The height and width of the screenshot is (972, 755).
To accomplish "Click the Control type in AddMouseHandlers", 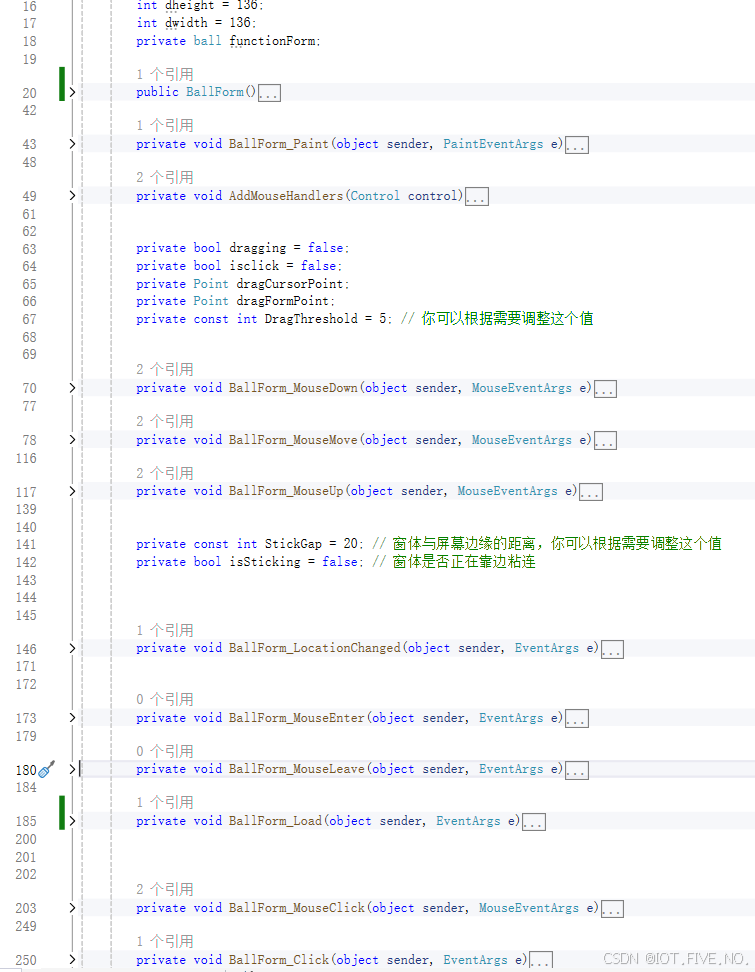I will [375, 196].
